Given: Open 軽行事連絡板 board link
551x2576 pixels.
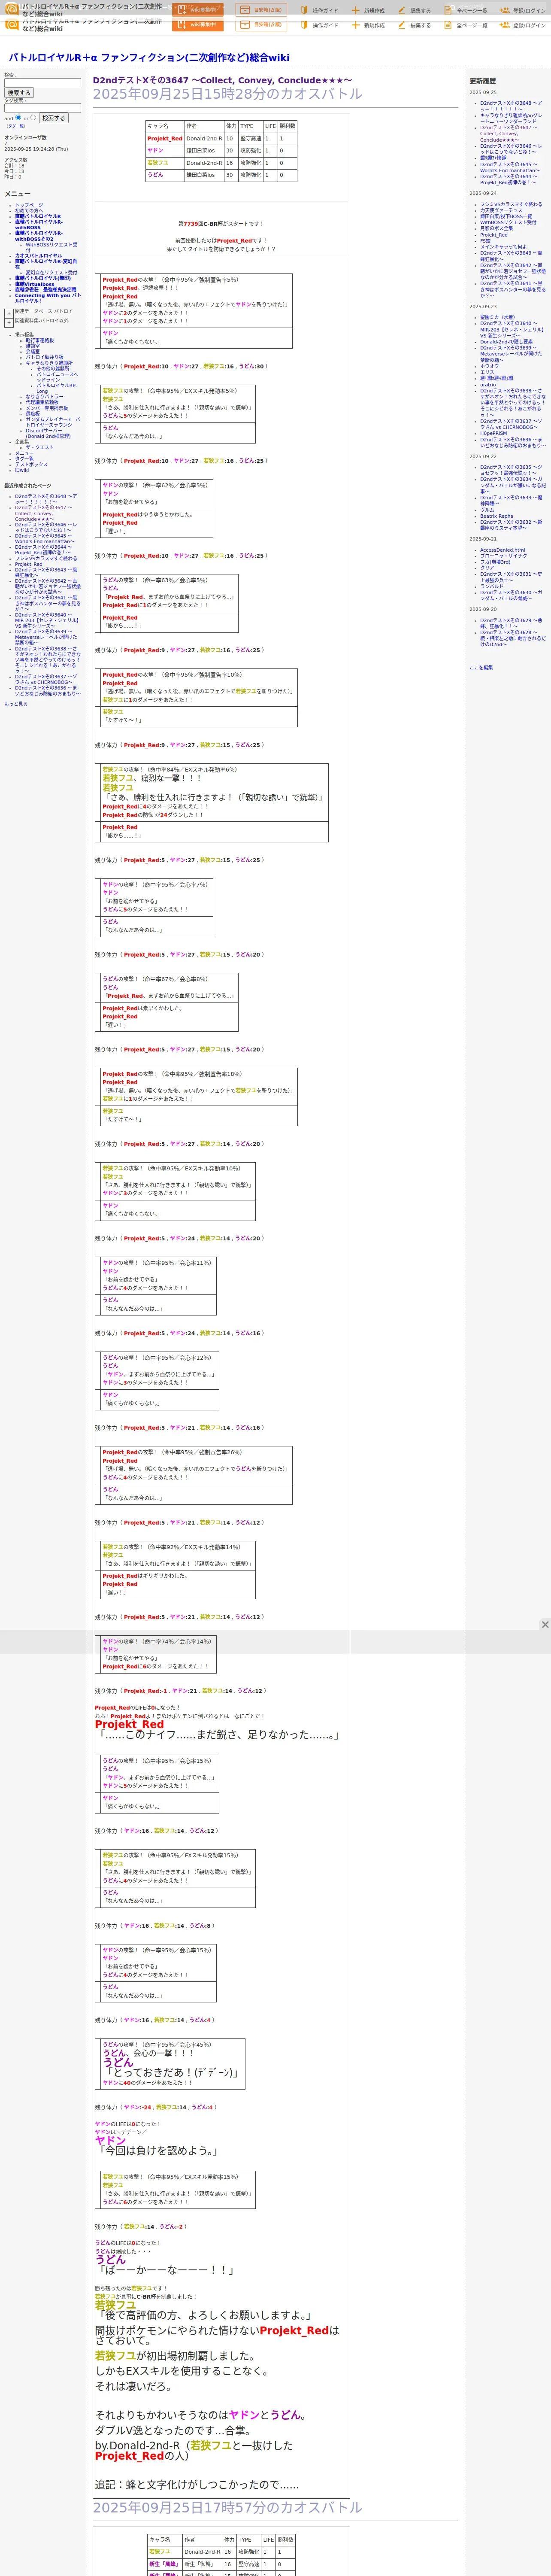Looking at the screenshot, I should tap(40, 340).
